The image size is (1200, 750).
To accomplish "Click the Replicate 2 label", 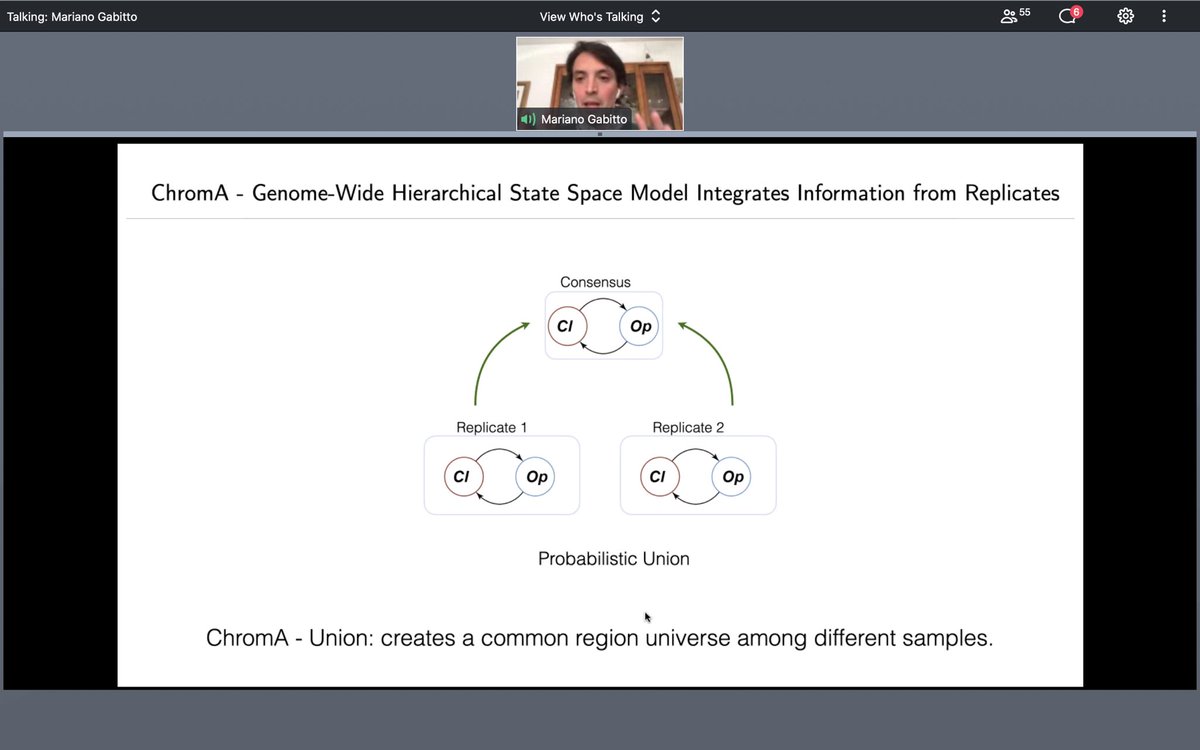I will pyautogui.click(x=688, y=427).
